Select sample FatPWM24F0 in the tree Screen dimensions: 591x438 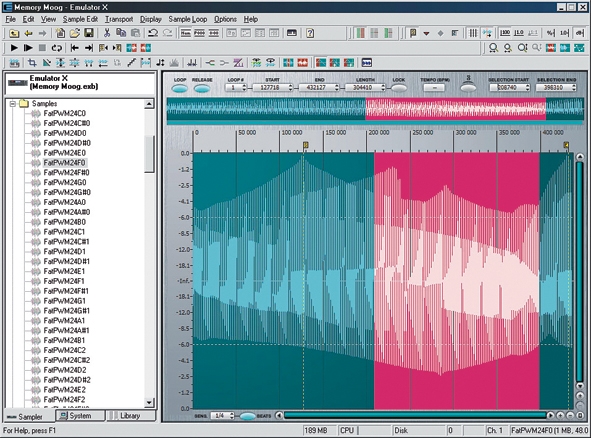tap(64, 162)
